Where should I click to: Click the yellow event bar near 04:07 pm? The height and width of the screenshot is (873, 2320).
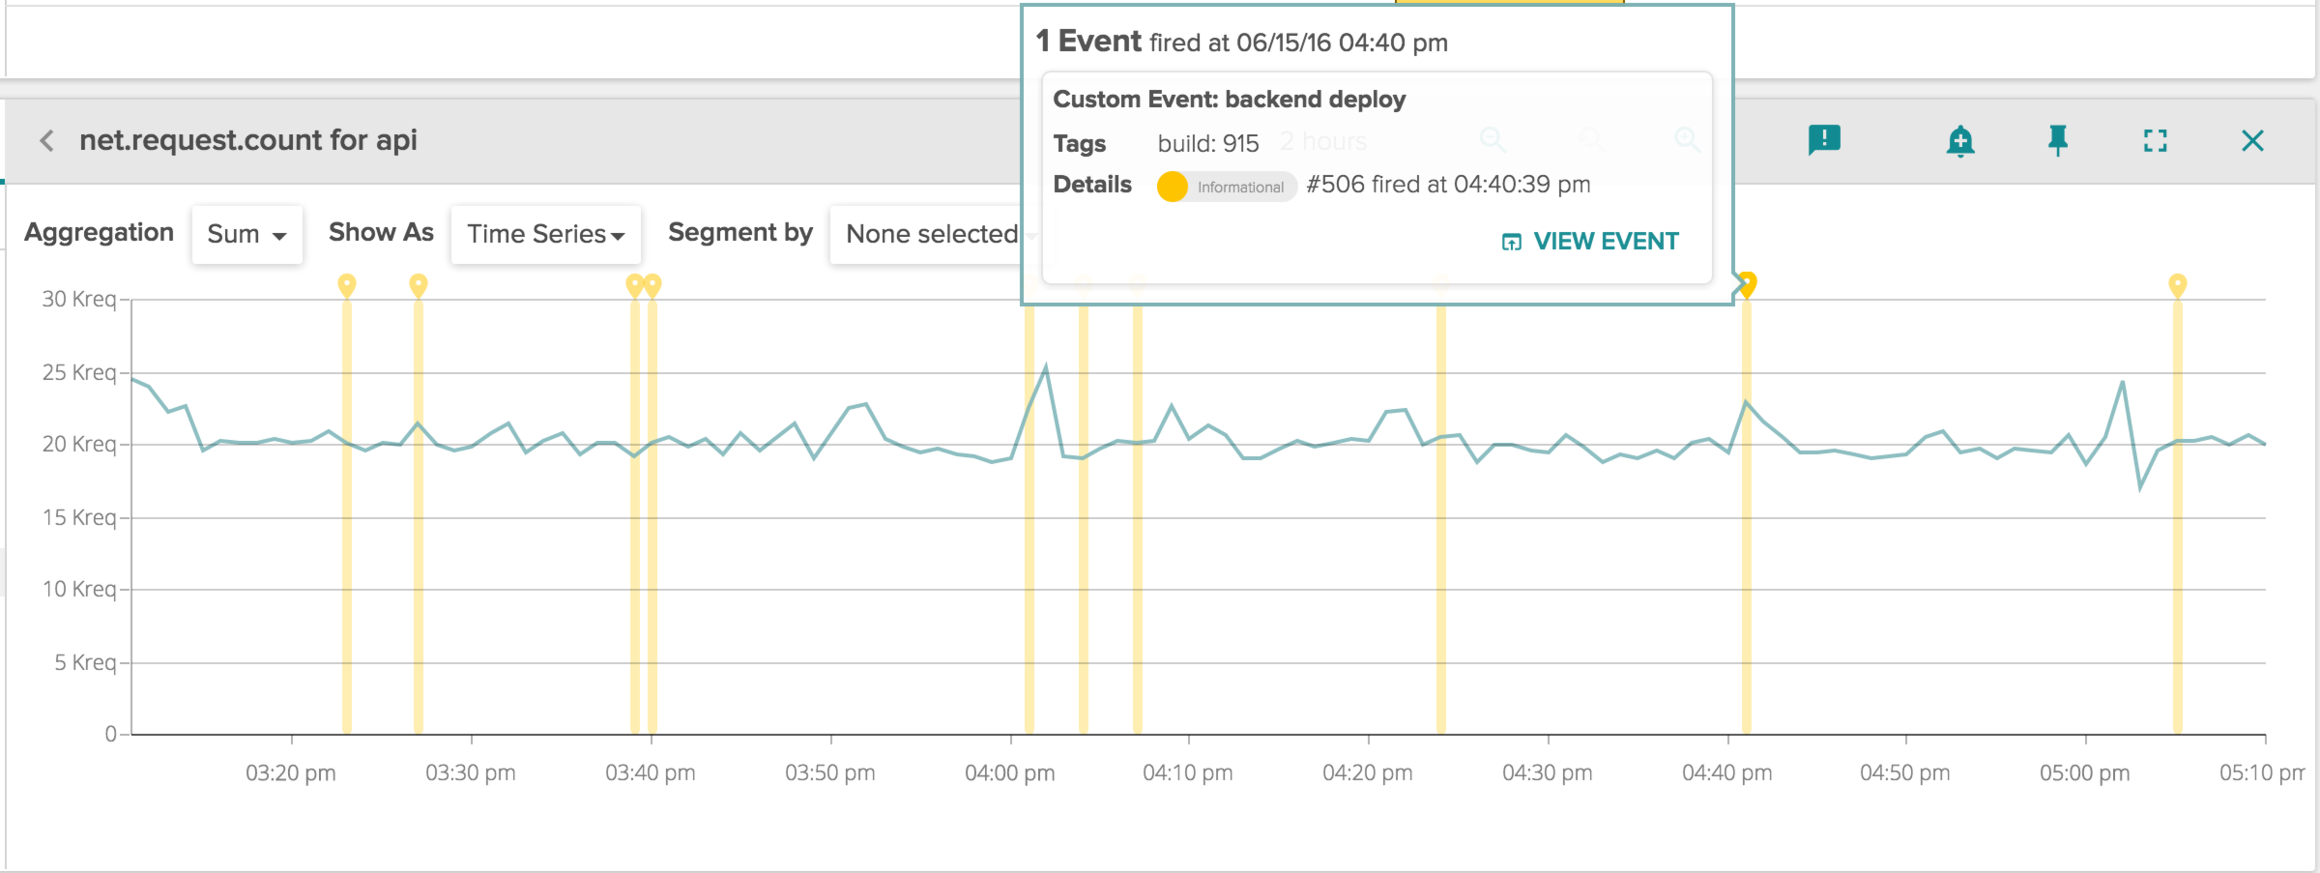(x=1137, y=520)
